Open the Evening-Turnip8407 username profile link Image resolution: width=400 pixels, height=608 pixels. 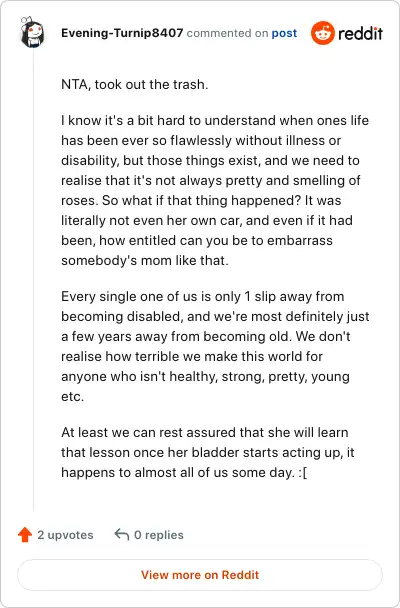(122, 33)
